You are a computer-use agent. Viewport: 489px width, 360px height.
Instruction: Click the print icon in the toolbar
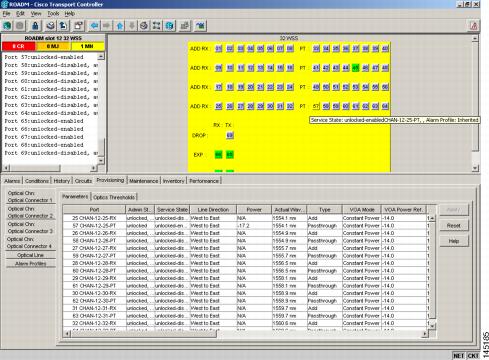pyautogui.click(x=50, y=26)
